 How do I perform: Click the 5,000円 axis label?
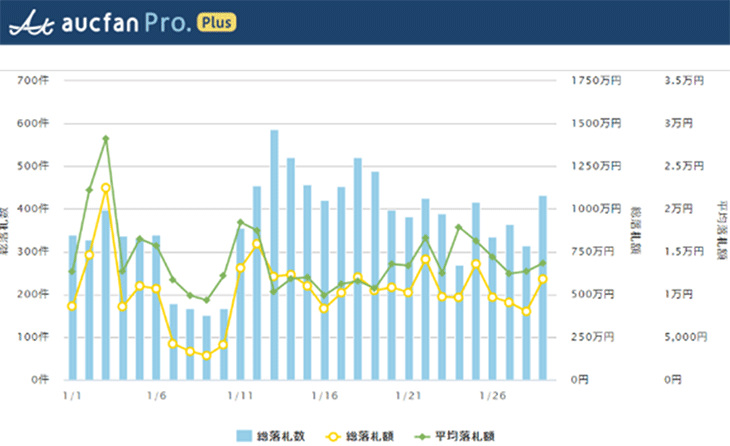pos(686,337)
